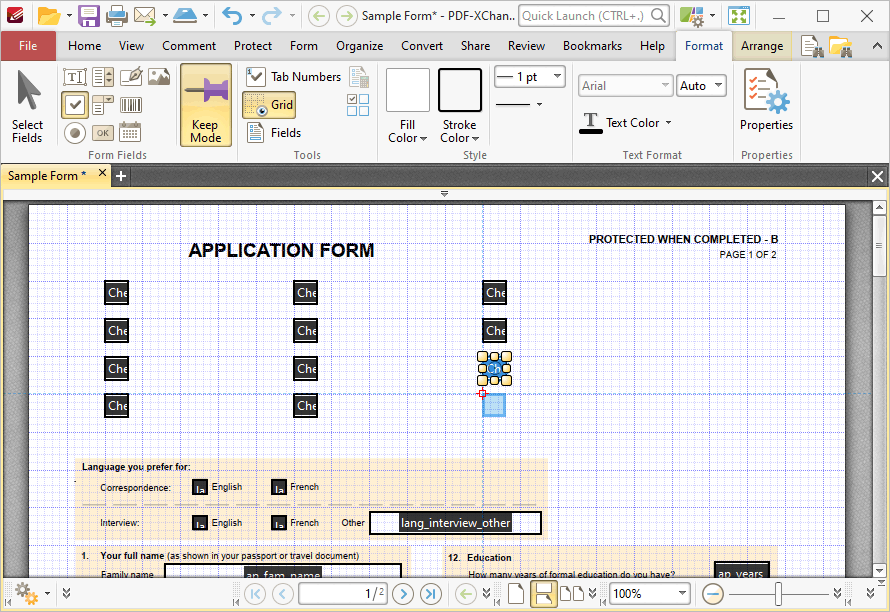
Task: Switch to the Comment tab
Action: (x=189, y=46)
